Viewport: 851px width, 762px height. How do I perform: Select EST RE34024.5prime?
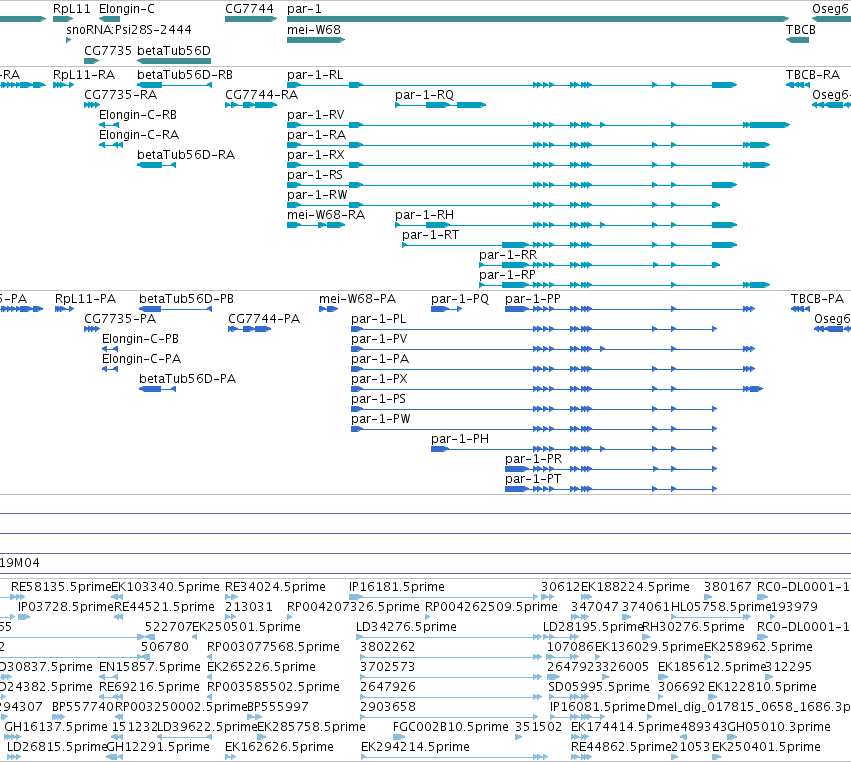coord(231,598)
